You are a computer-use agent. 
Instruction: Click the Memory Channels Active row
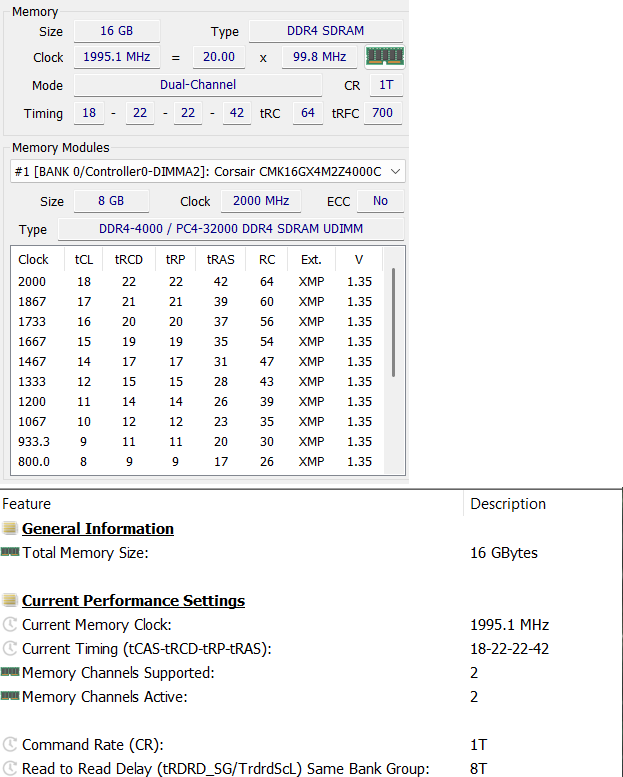pyautogui.click(x=311, y=697)
